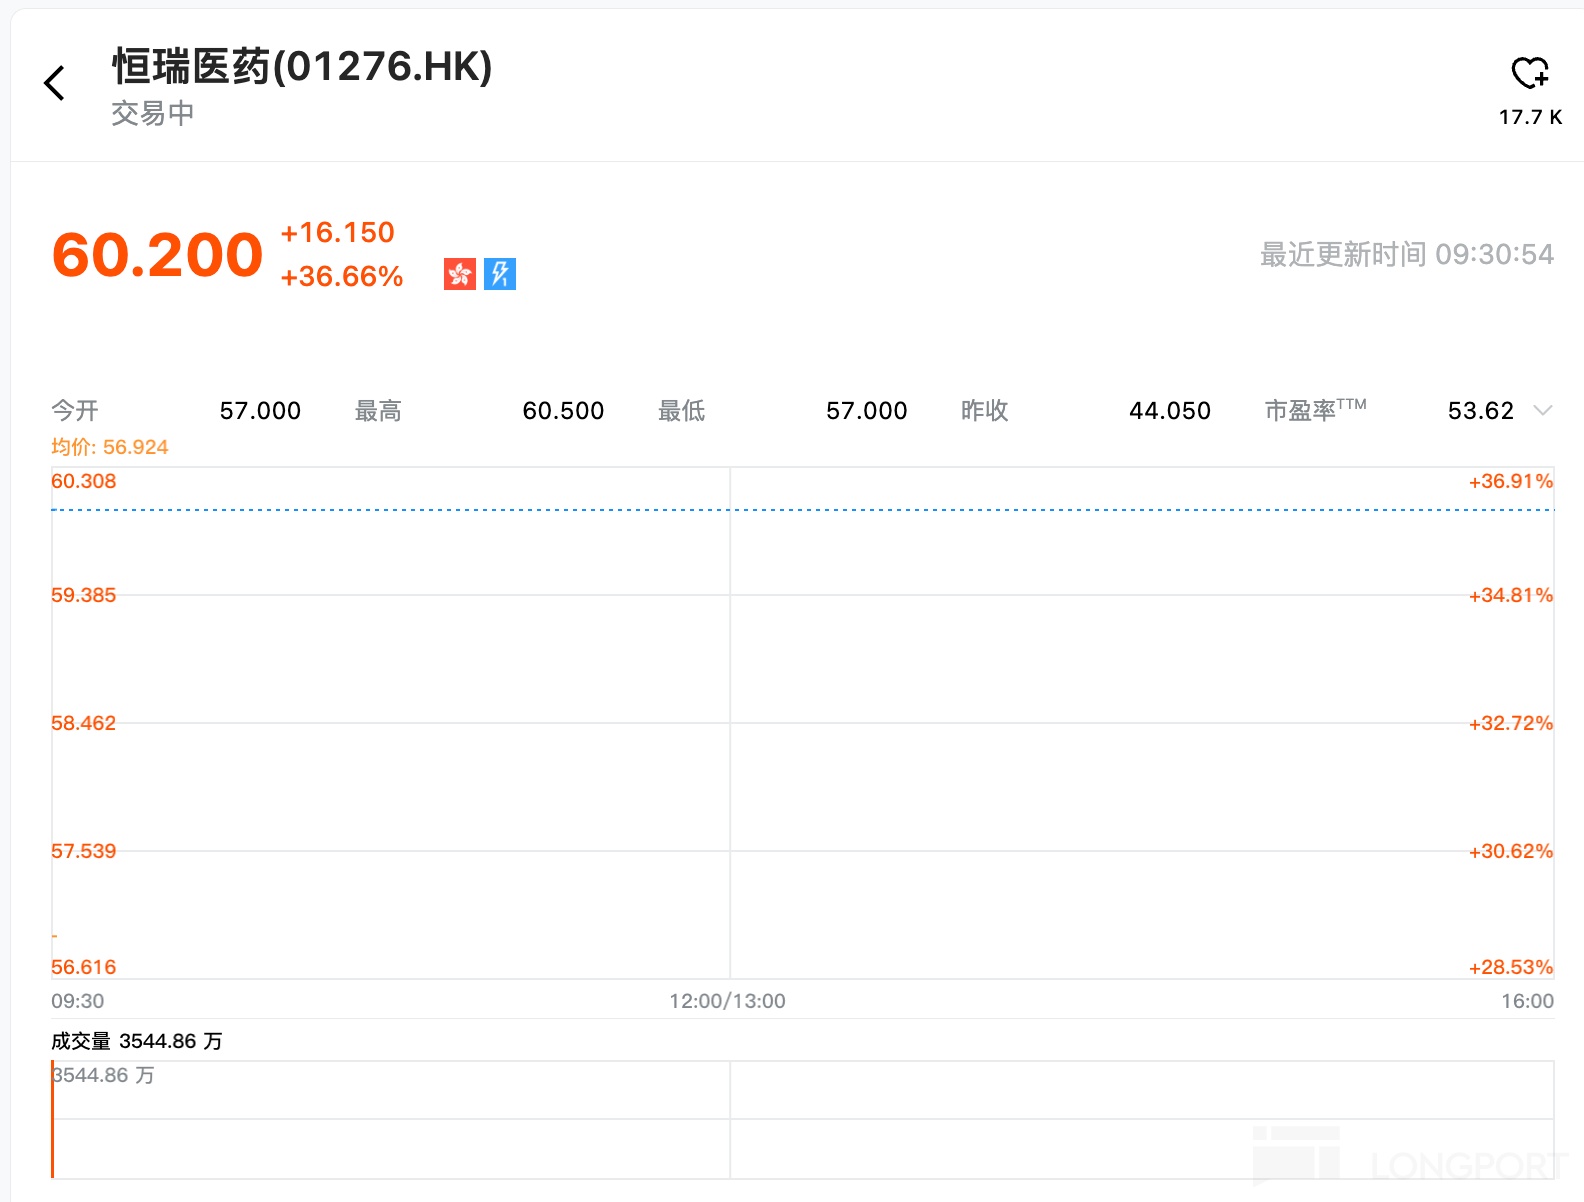Click the 最高 value 60.500

pos(563,411)
